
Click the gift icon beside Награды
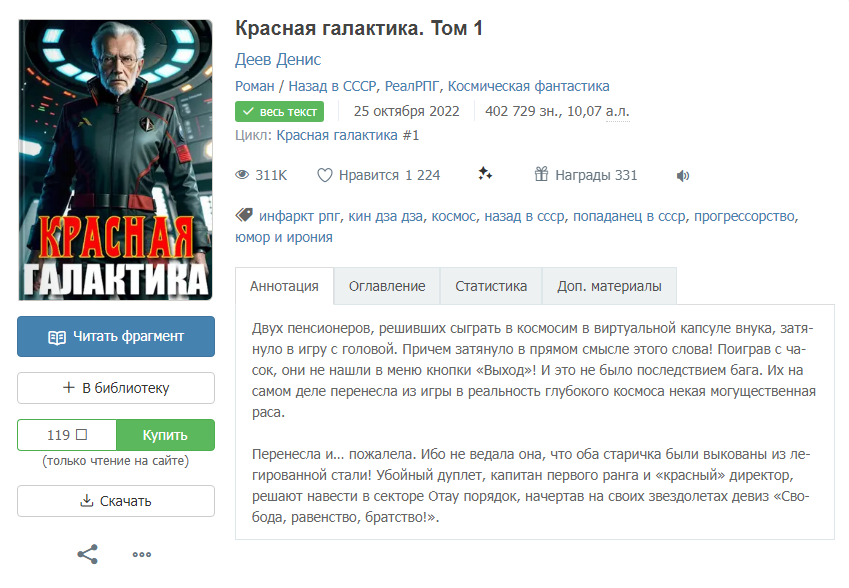(x=541, y=174)
